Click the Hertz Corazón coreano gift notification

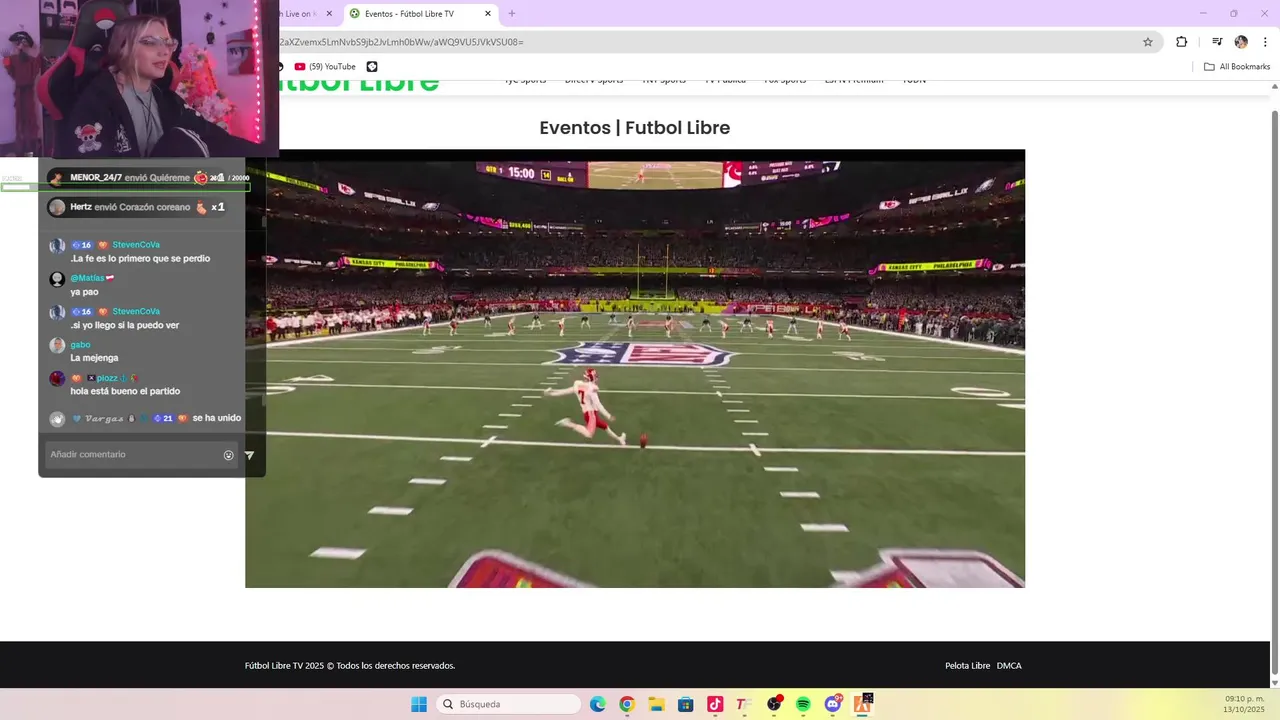point(138,207)
